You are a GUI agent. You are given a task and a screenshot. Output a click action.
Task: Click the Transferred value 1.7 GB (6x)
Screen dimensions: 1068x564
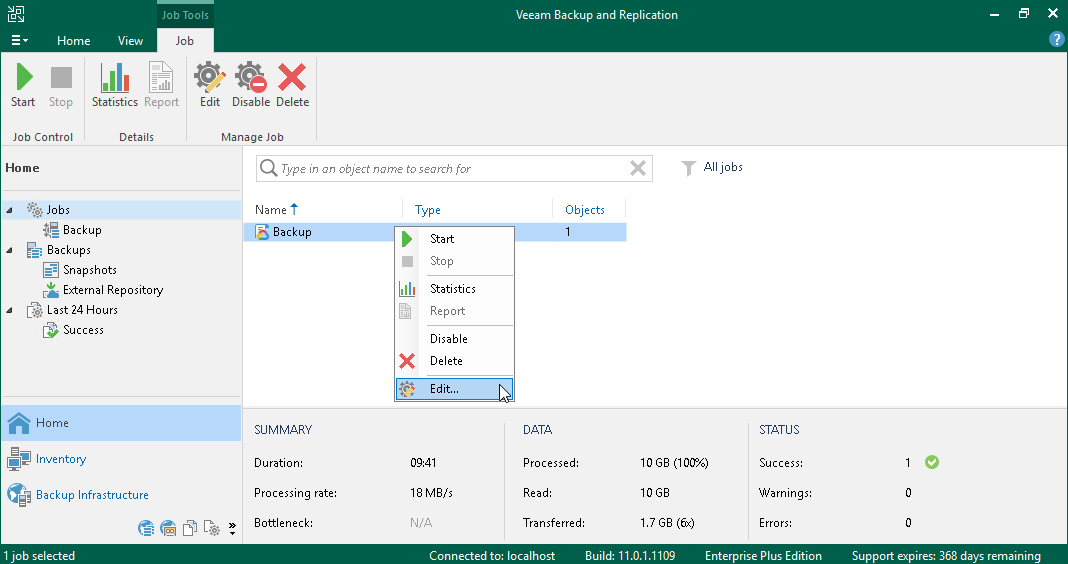[x=667, y=522]
